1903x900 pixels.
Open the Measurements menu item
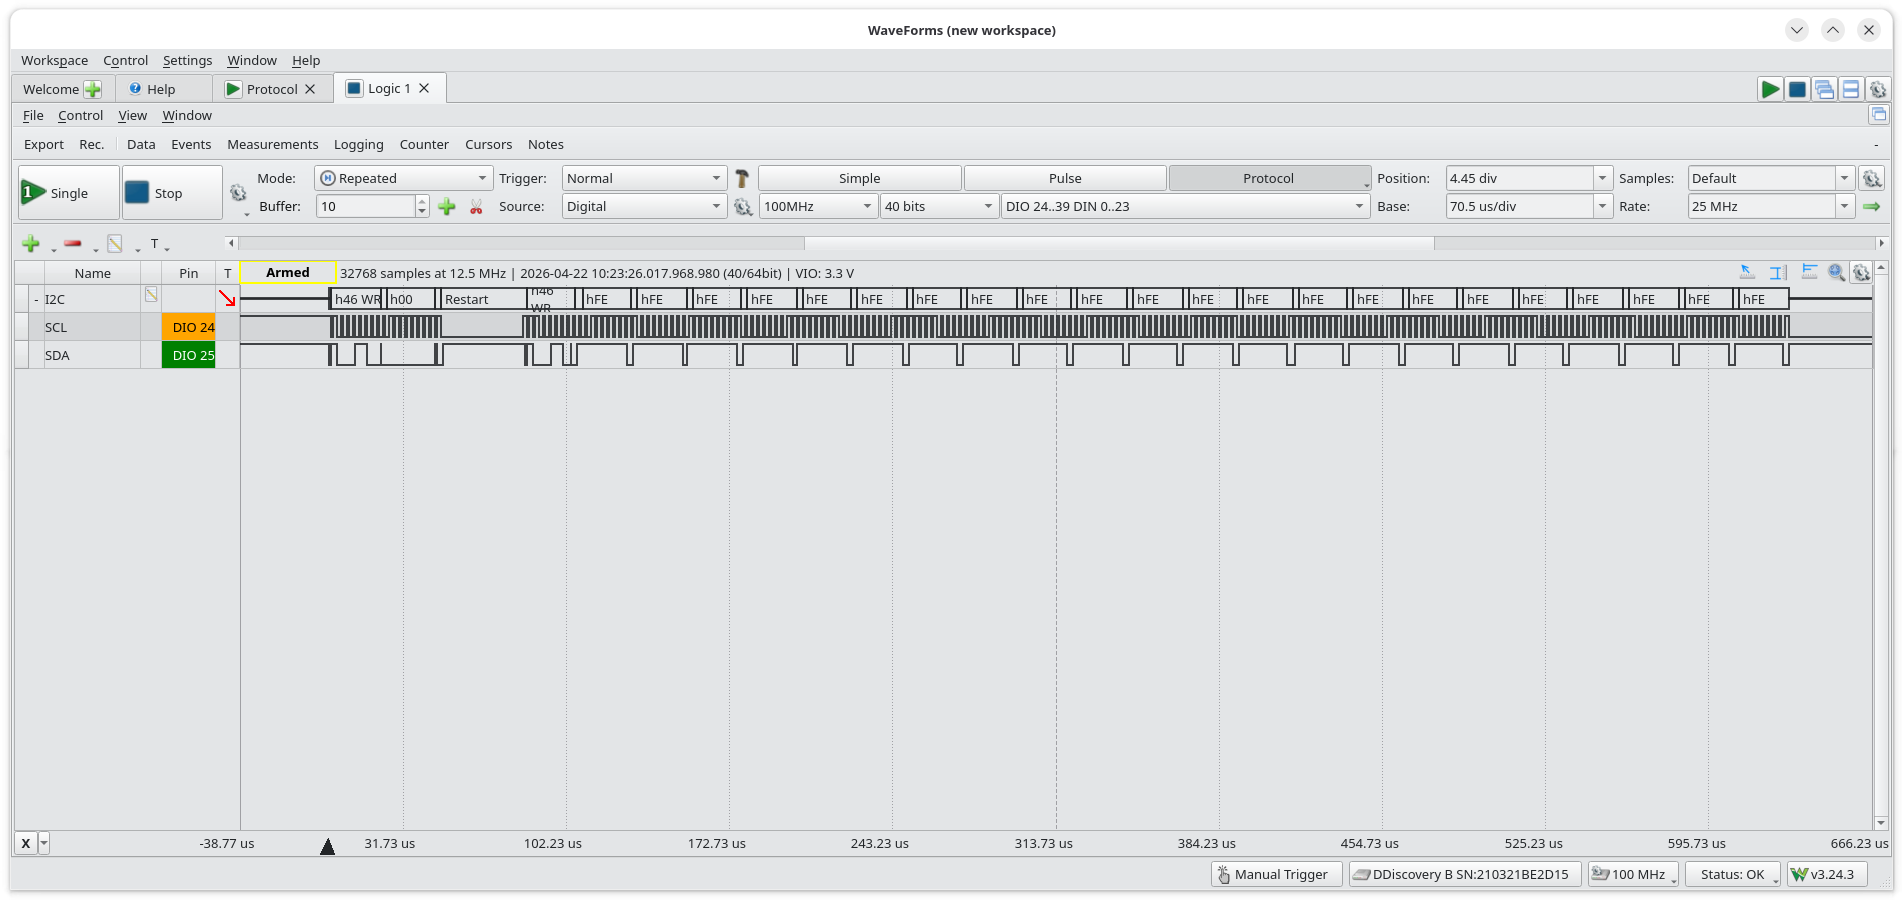(x=272, y=144)
